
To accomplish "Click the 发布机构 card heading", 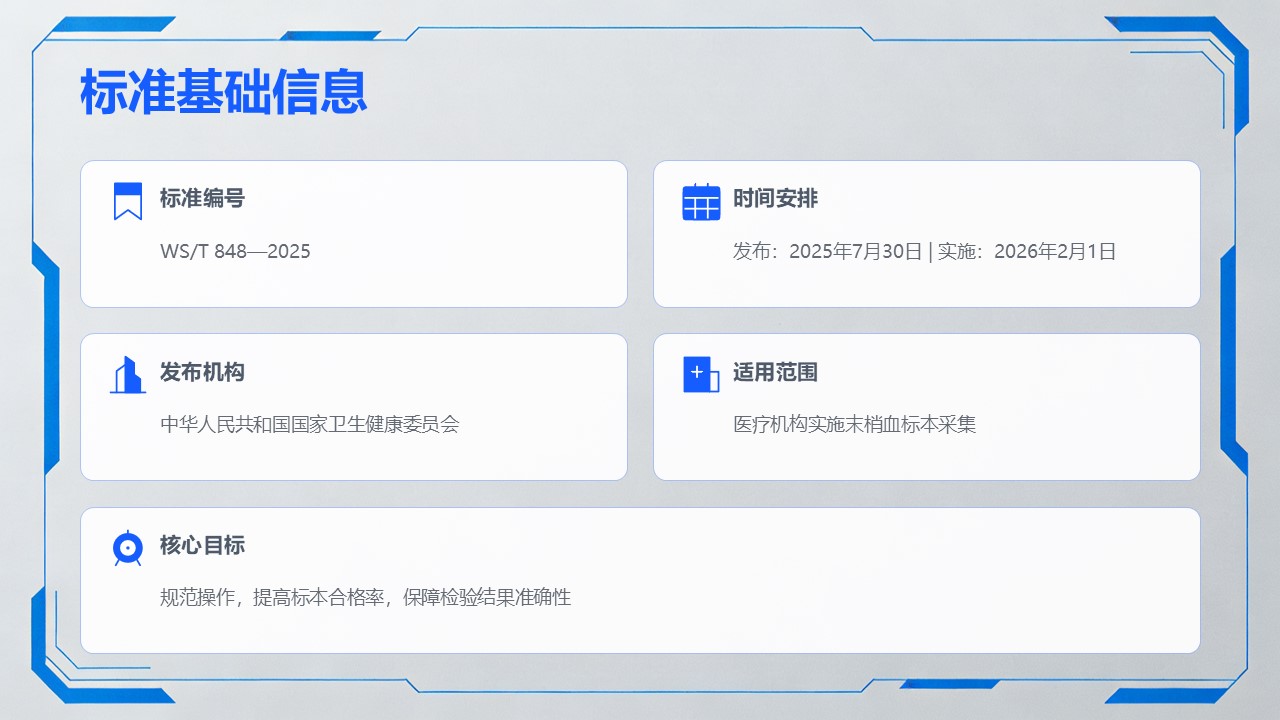I will point(202,372).
